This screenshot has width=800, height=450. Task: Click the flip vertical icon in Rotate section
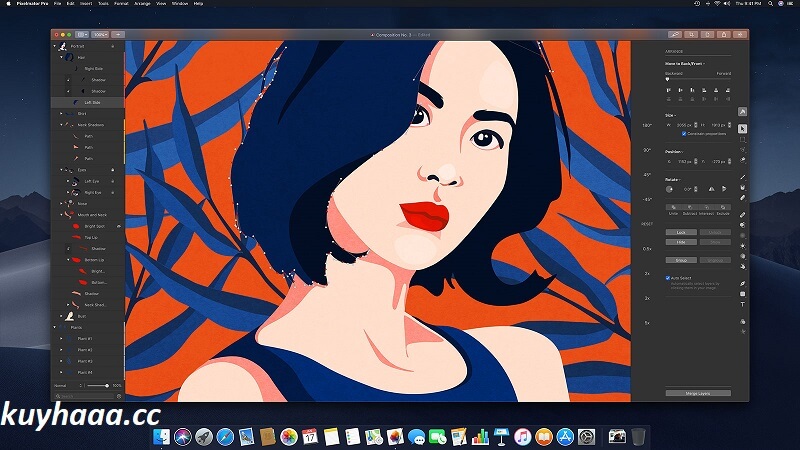[x=724, y=189]
